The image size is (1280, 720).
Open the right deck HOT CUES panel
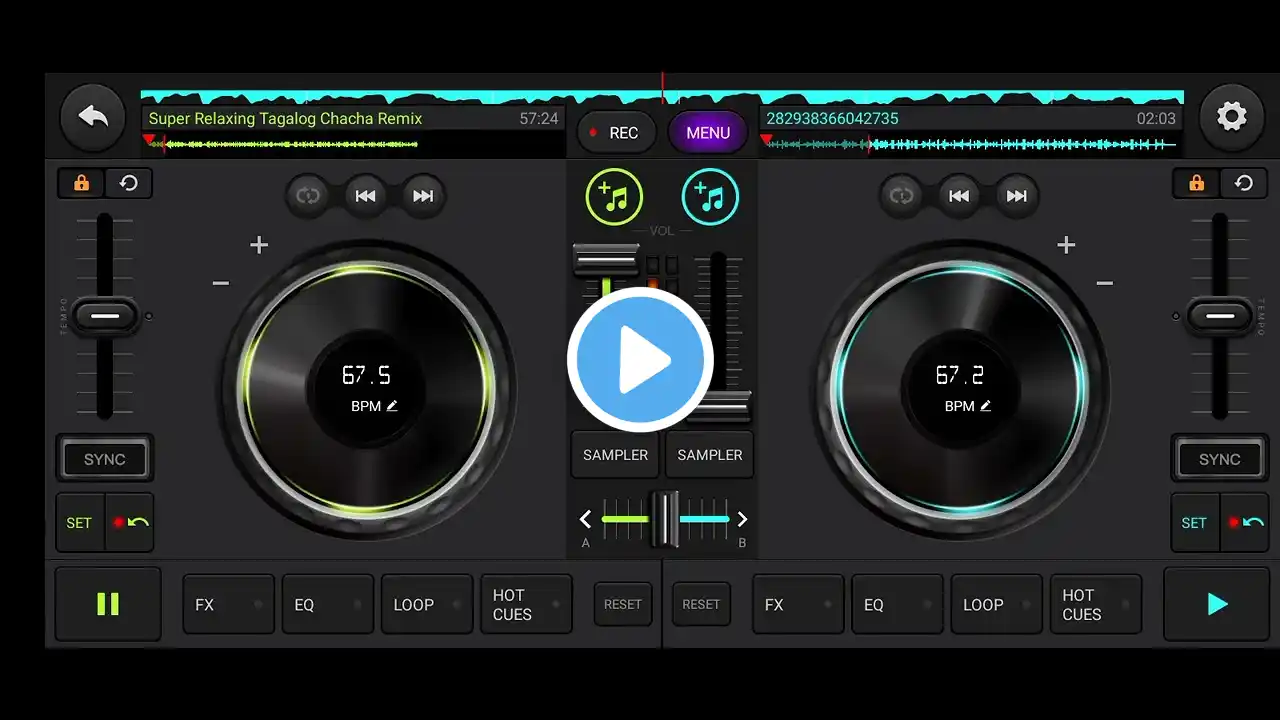(1096, 604)
